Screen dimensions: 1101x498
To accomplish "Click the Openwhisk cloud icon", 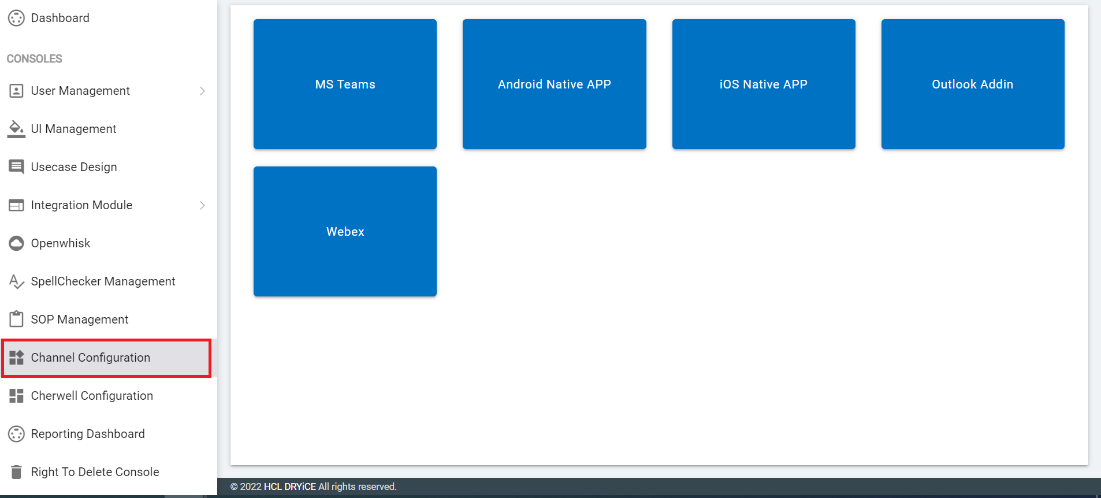I will click(16, 243).
